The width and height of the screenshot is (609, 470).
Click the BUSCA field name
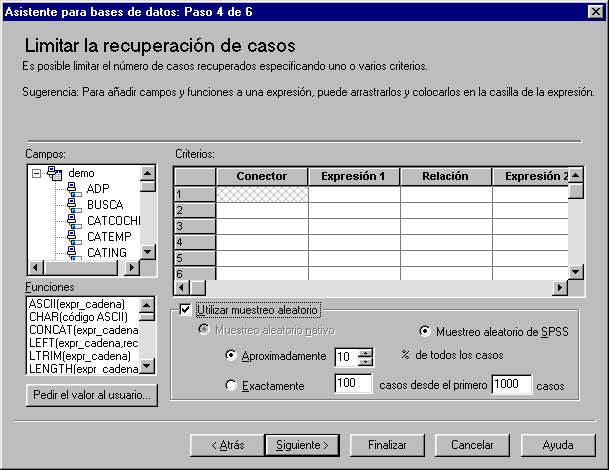[x=105, y=205]
